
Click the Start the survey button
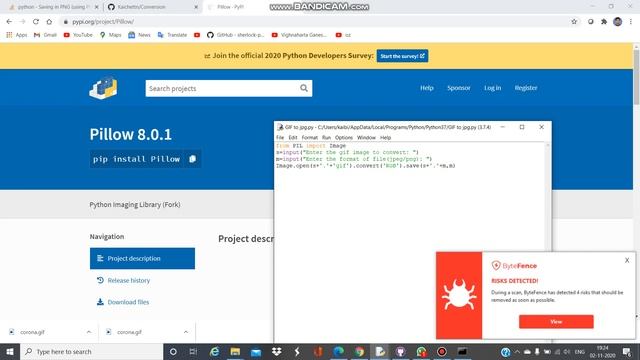[x=402, y=56]
